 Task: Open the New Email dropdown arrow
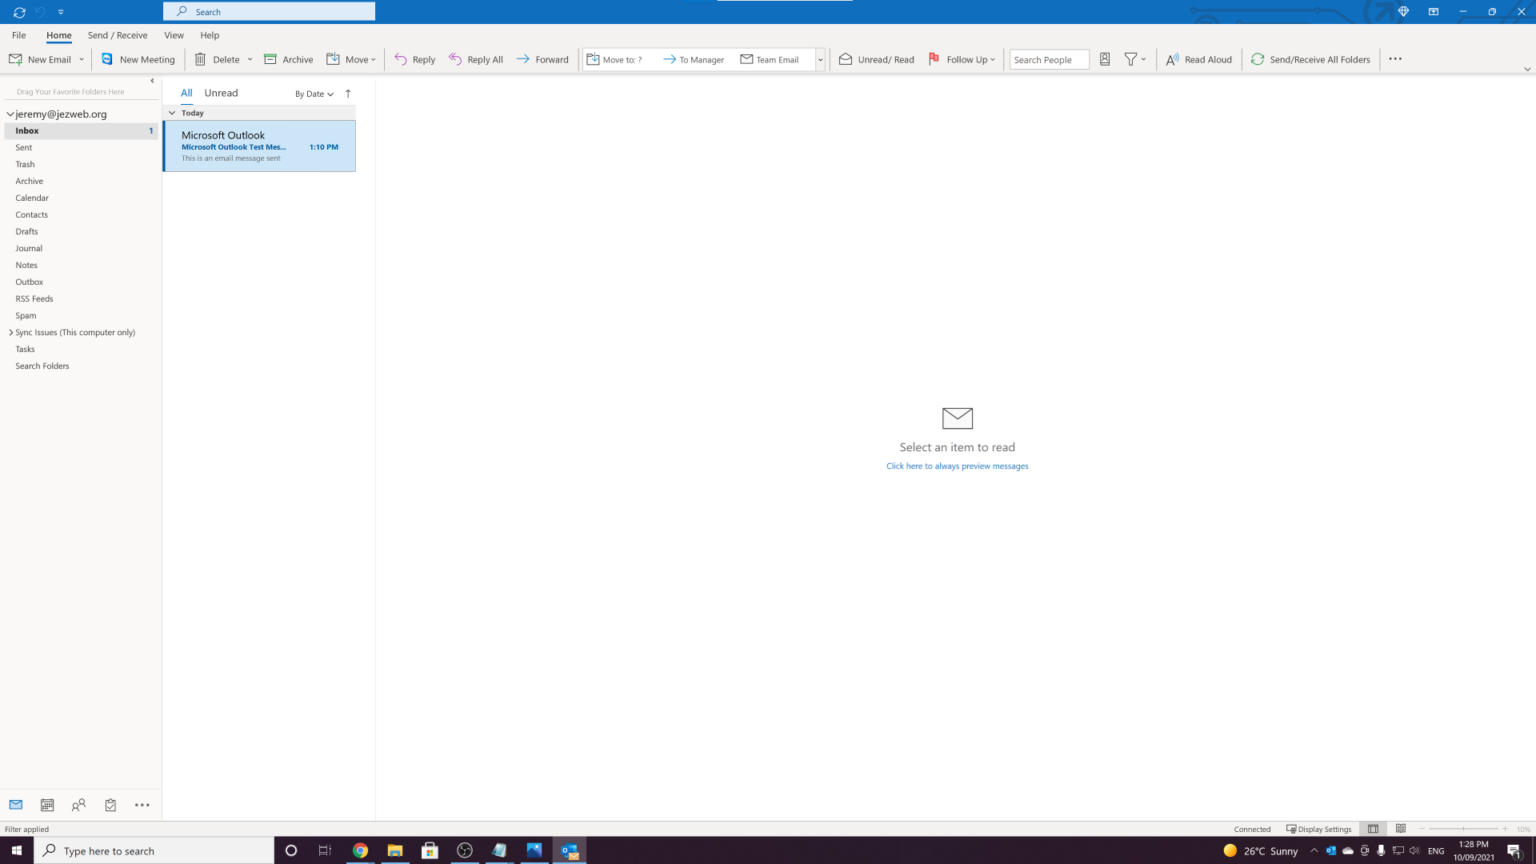coord(82,59)
